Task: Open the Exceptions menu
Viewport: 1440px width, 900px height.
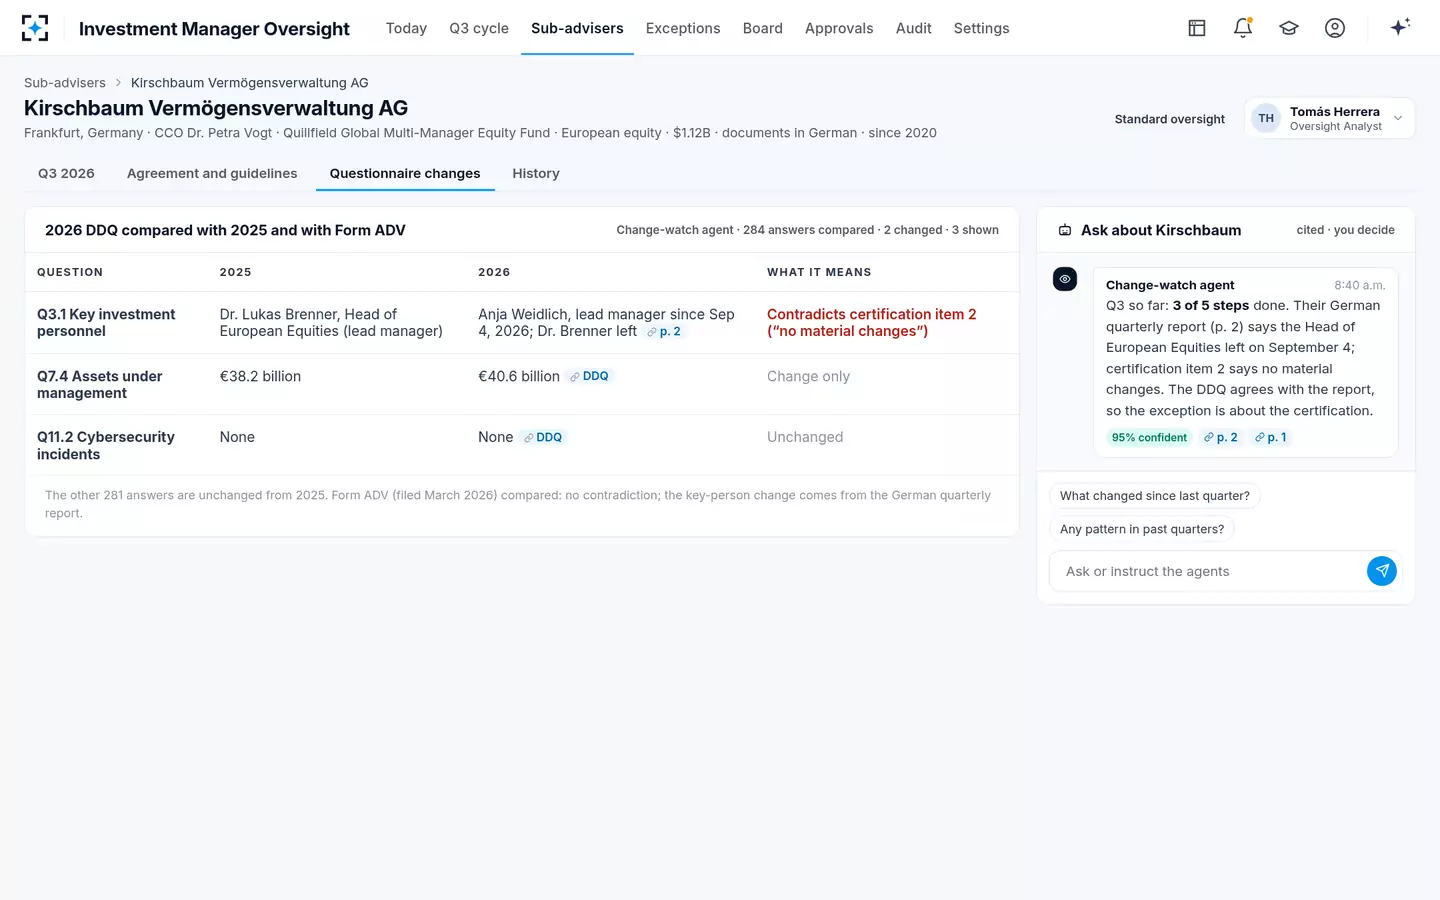Action: 683,28
